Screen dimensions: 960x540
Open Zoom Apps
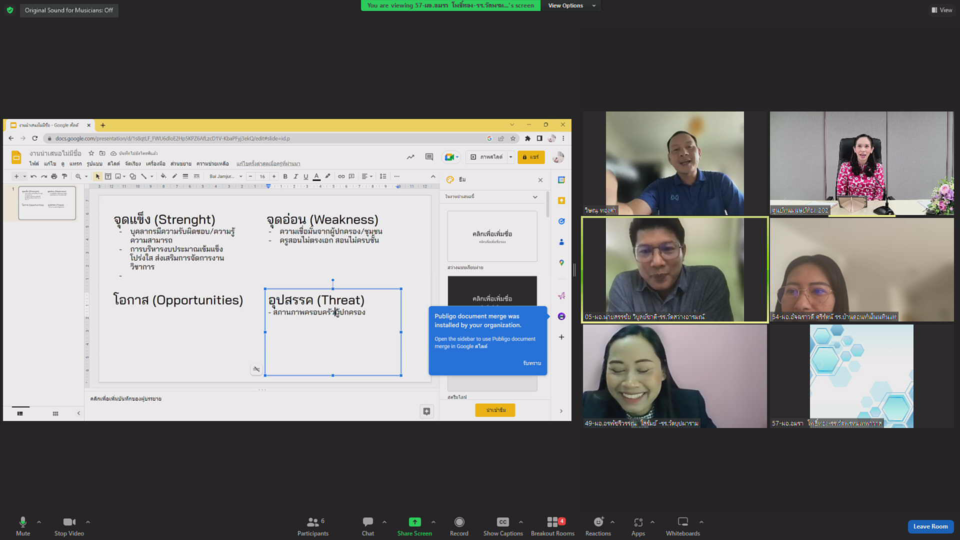(638, 526)
